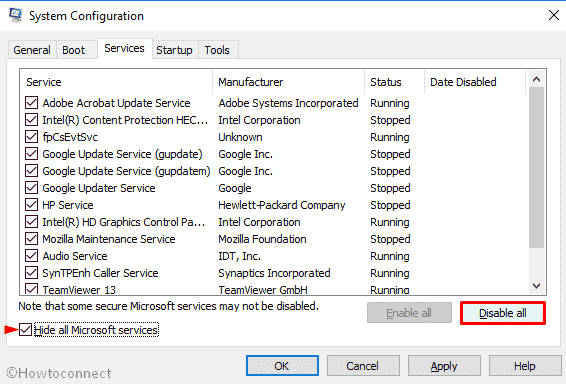Viewport: 566px width, 384px height.
Task: Toggle SynTPEnh Caller Service checkbox
Action: click(31, 273)
